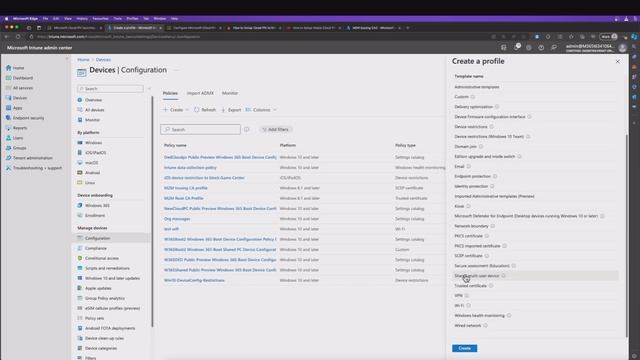This screenshot has width=640, height=360.
Task: Switch to the Policies tab
Action: pyautogui.click(x=170, y=93)
